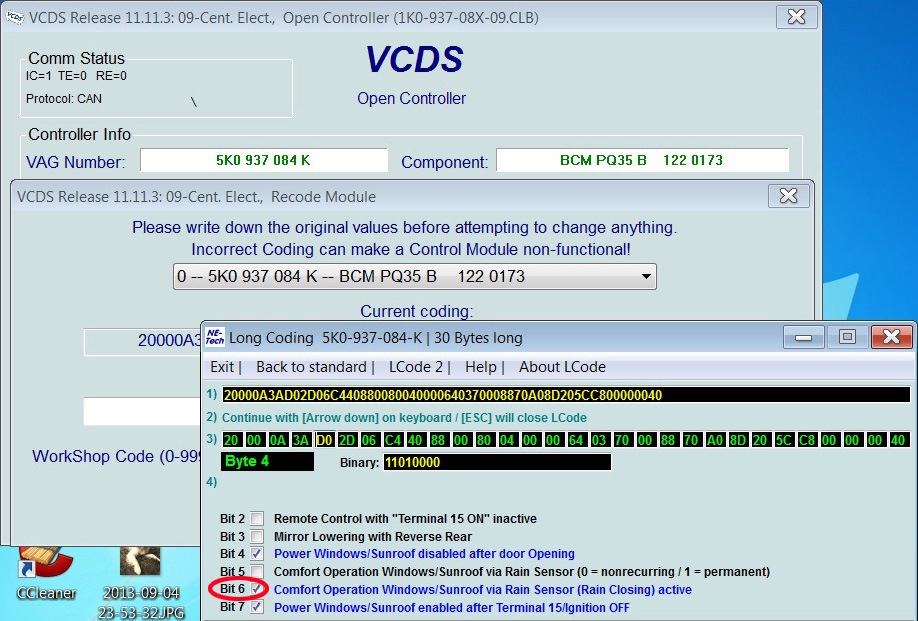Click Protocol: CAN in Comm Status
The width and height of the screenshot is (918, 621).
(64, 98)
